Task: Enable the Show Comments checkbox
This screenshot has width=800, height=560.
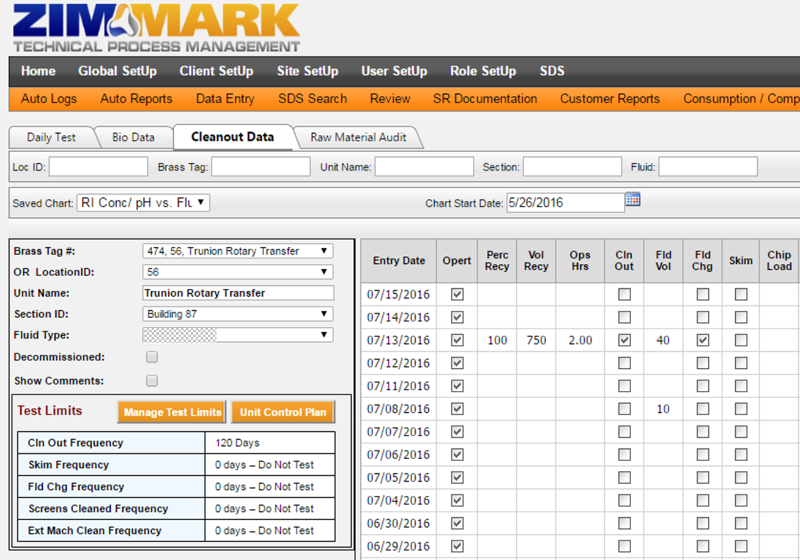Action: tap(152, 380)
